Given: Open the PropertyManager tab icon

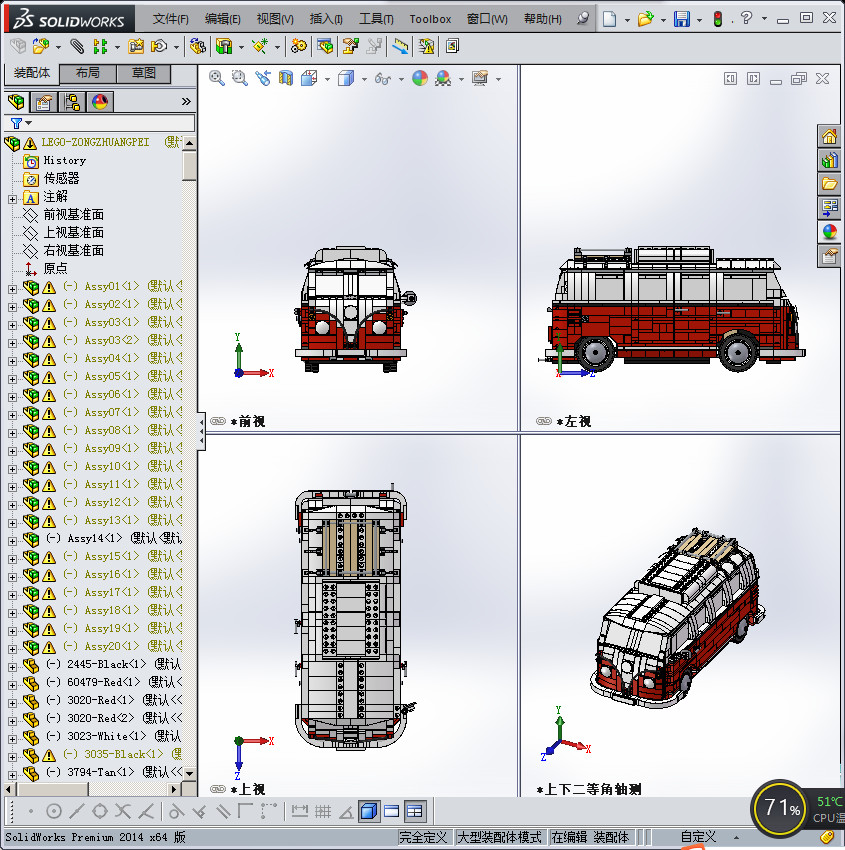Looking at the screenshot, I should (44, 101).
